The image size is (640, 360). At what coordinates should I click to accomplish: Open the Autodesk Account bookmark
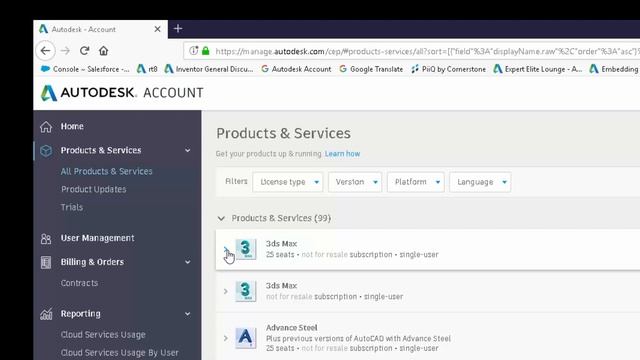pyautogui.click(x=296, y=69)
